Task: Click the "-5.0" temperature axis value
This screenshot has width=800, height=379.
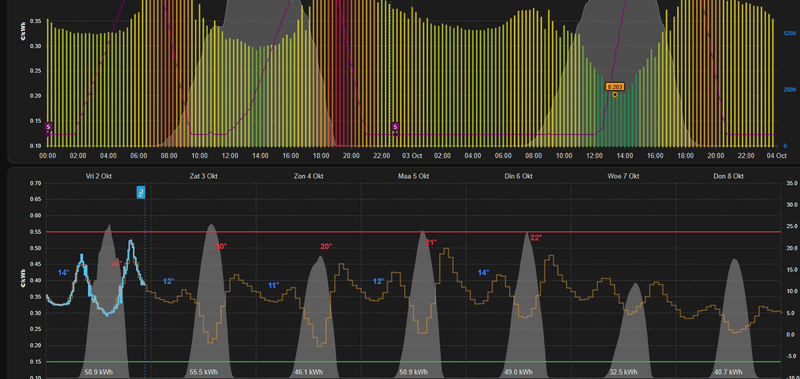Action: (x=792, y=356)
